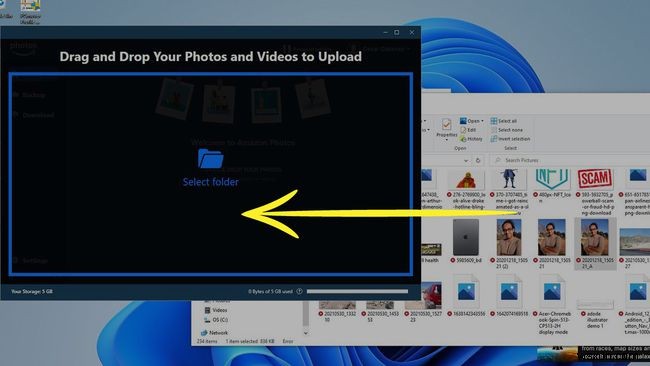
Task: Maximize the Amazon Photos window
Action: pyautogui.click(x=397, y=32)
